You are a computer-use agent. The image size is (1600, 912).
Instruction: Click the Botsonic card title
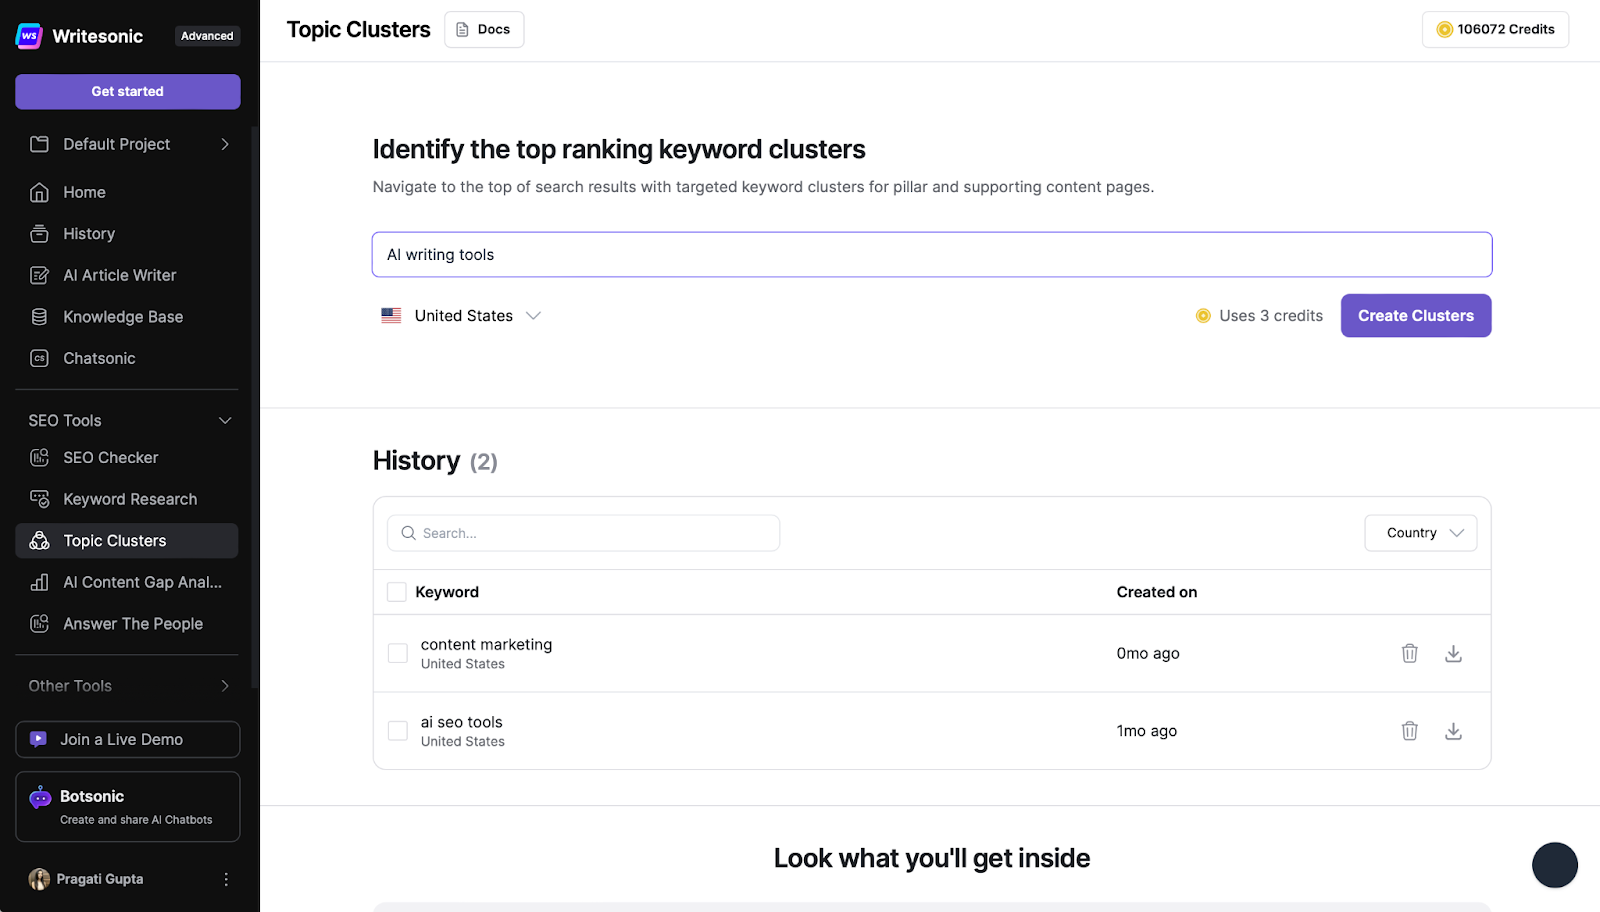pyautogui.click(x=92, y=796)
